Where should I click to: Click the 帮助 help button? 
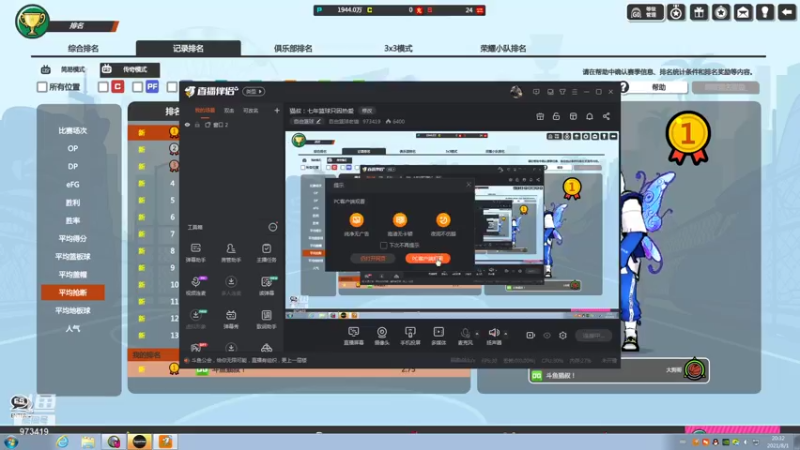[x=659, y=87]
